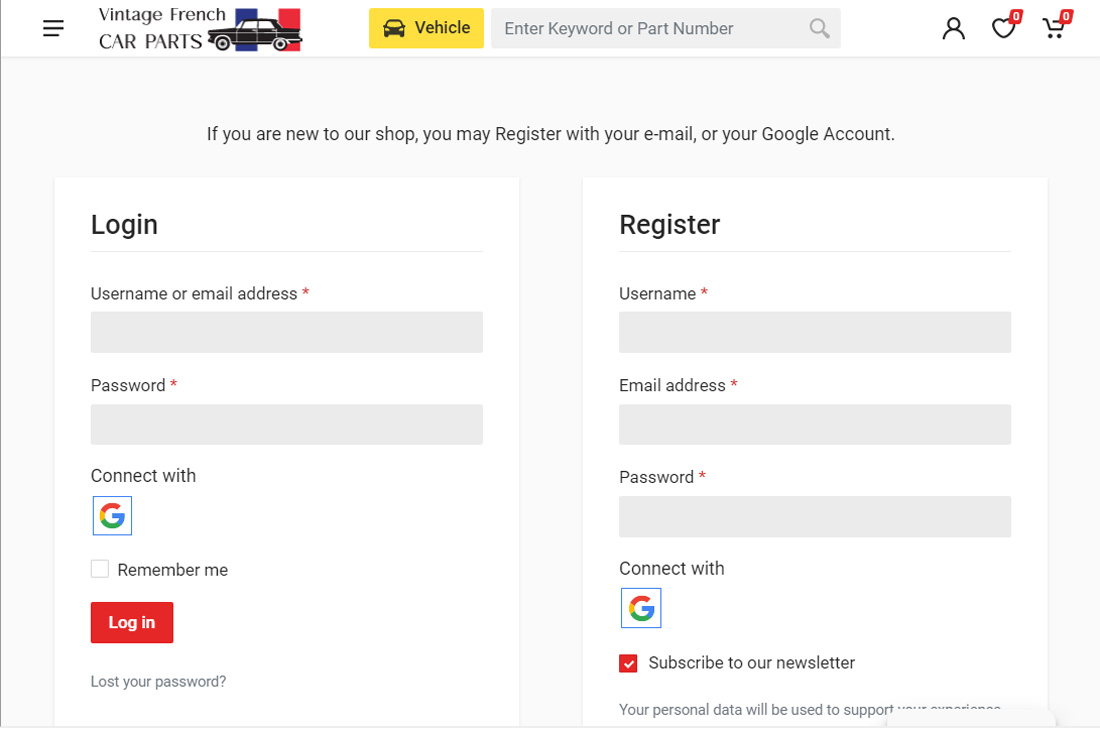Connect with Google in Login form

tap(112, 516)
